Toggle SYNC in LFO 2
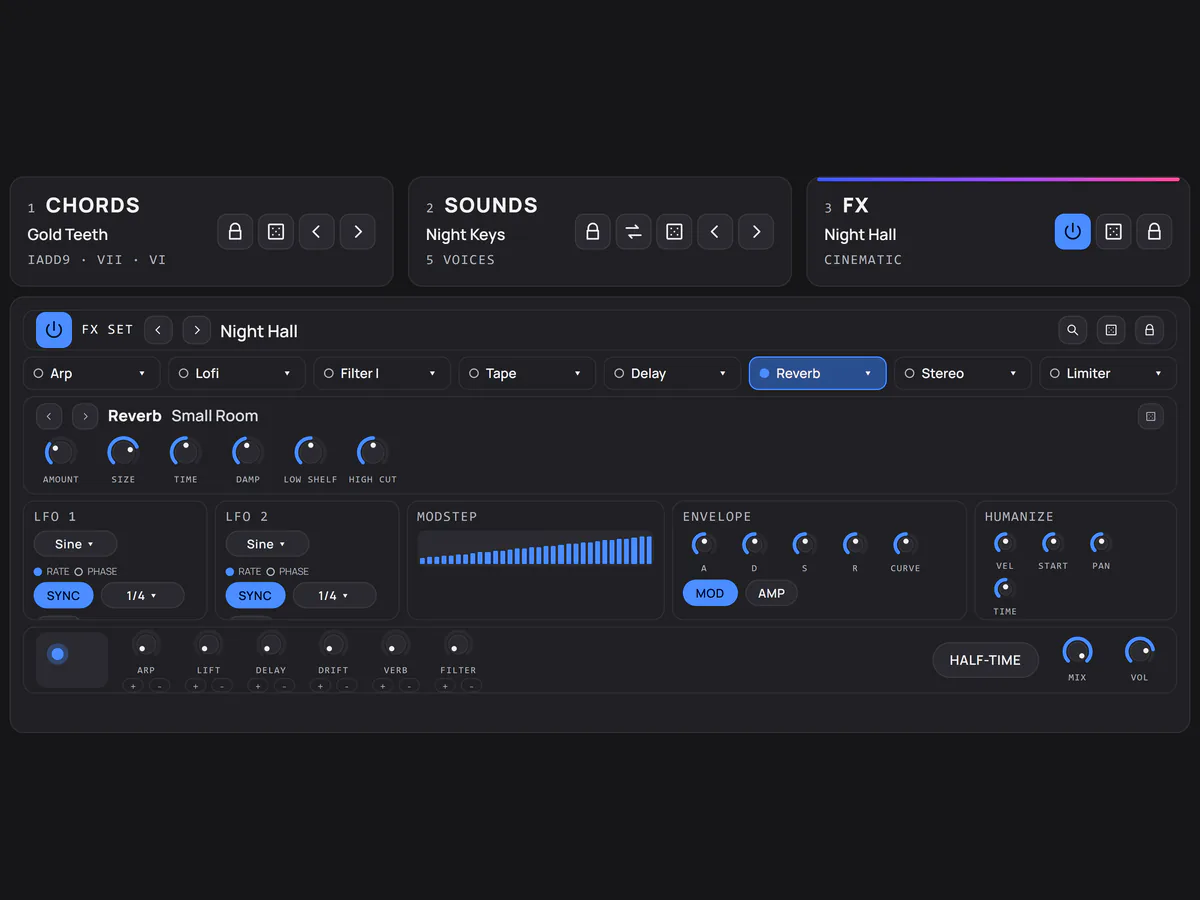1200x900 pixels. pyautogui.click(x=255, y=595)
